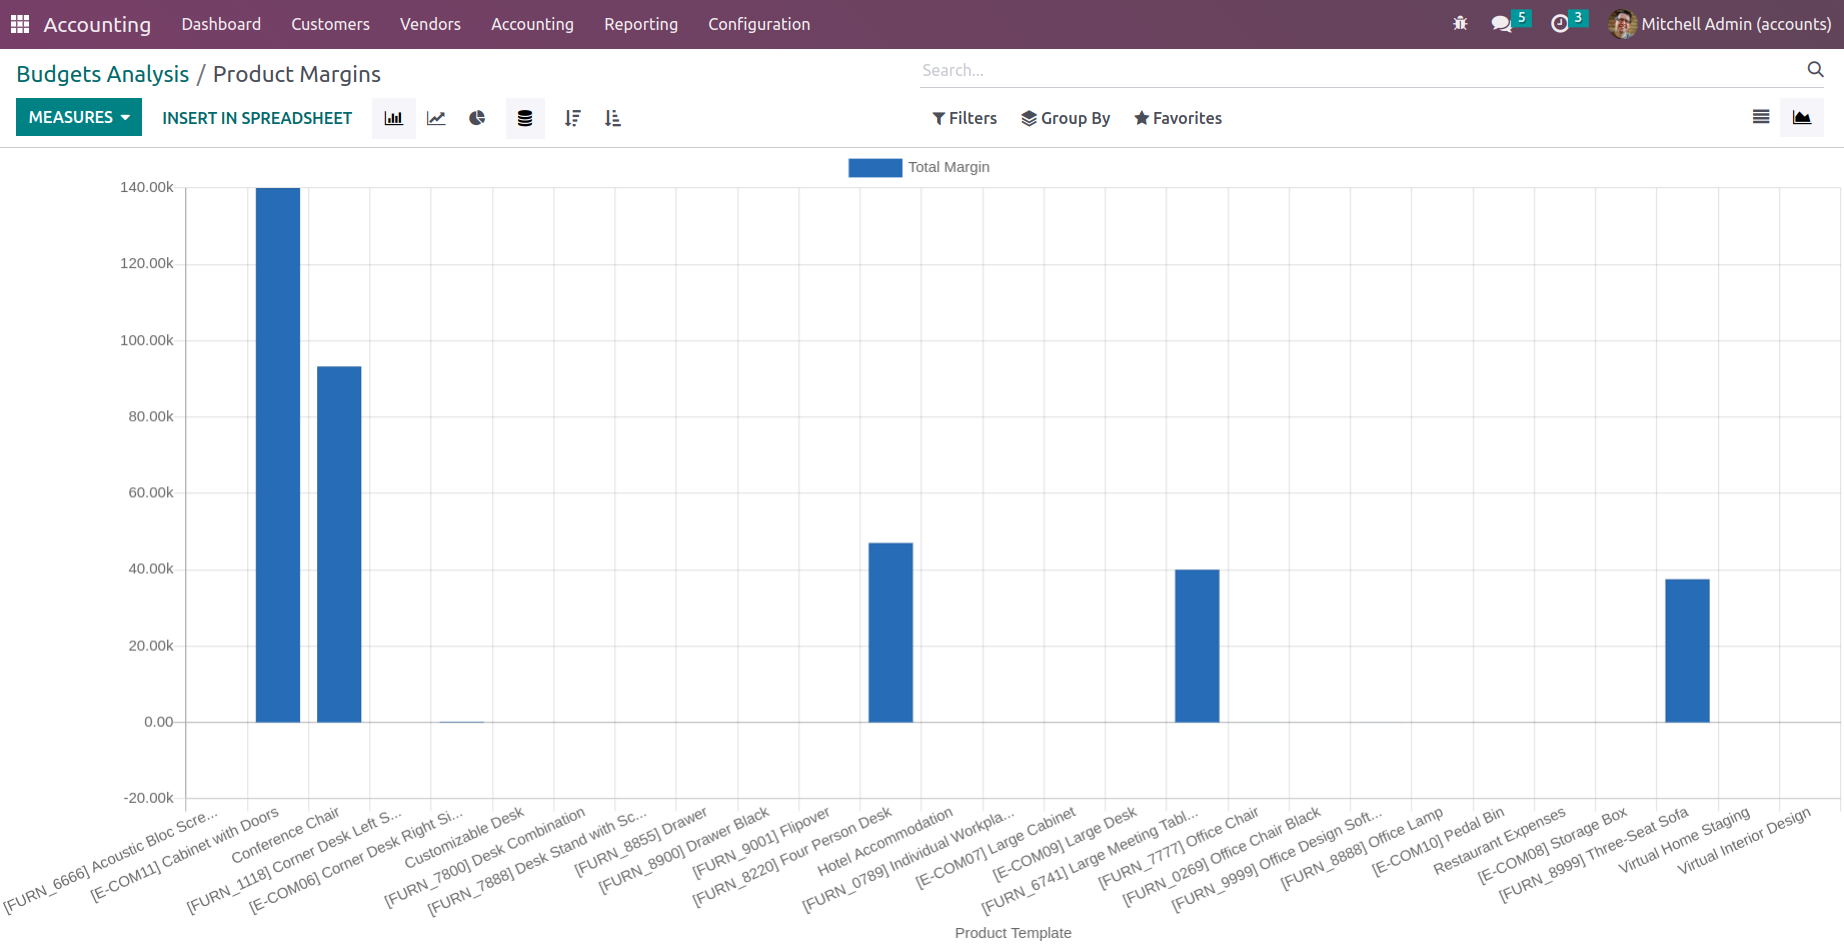Click the 140.00k axis label
Screen dimensions: 1844x947
147,187
